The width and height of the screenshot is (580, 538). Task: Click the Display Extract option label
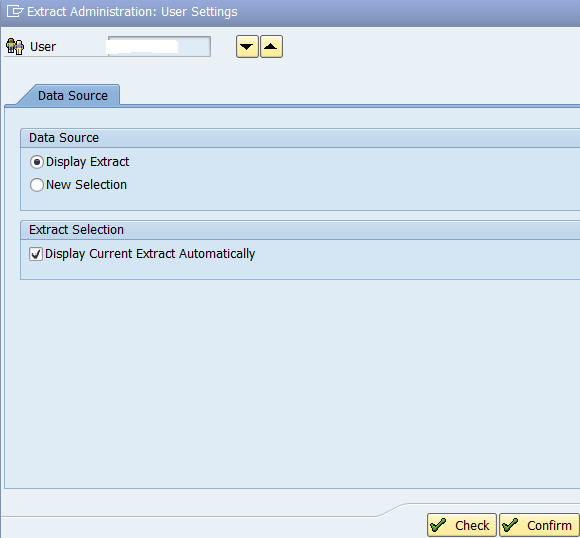87,162
